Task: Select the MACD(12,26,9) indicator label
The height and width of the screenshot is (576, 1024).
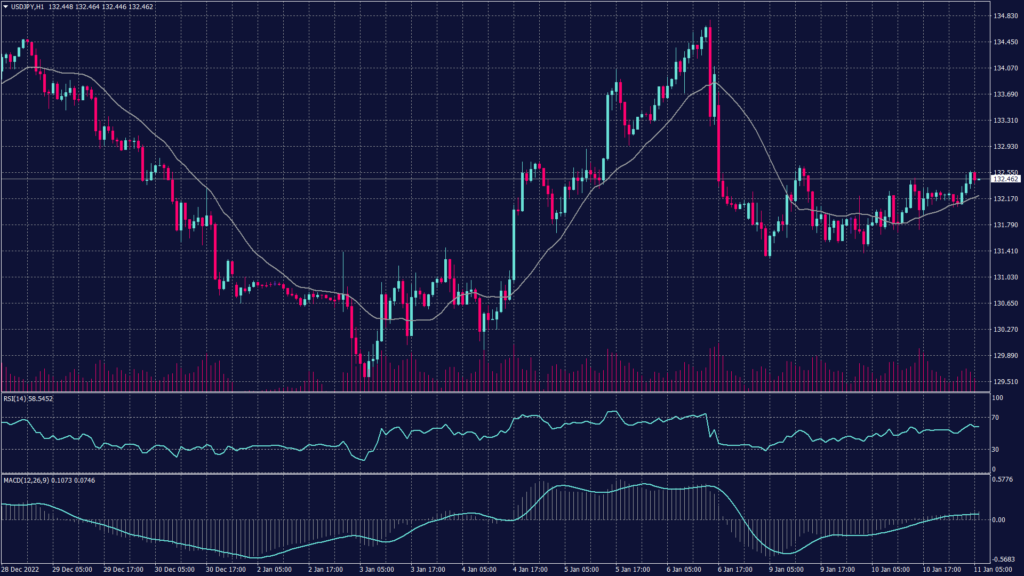Action: pyautogui.click(x=26, y=481)
